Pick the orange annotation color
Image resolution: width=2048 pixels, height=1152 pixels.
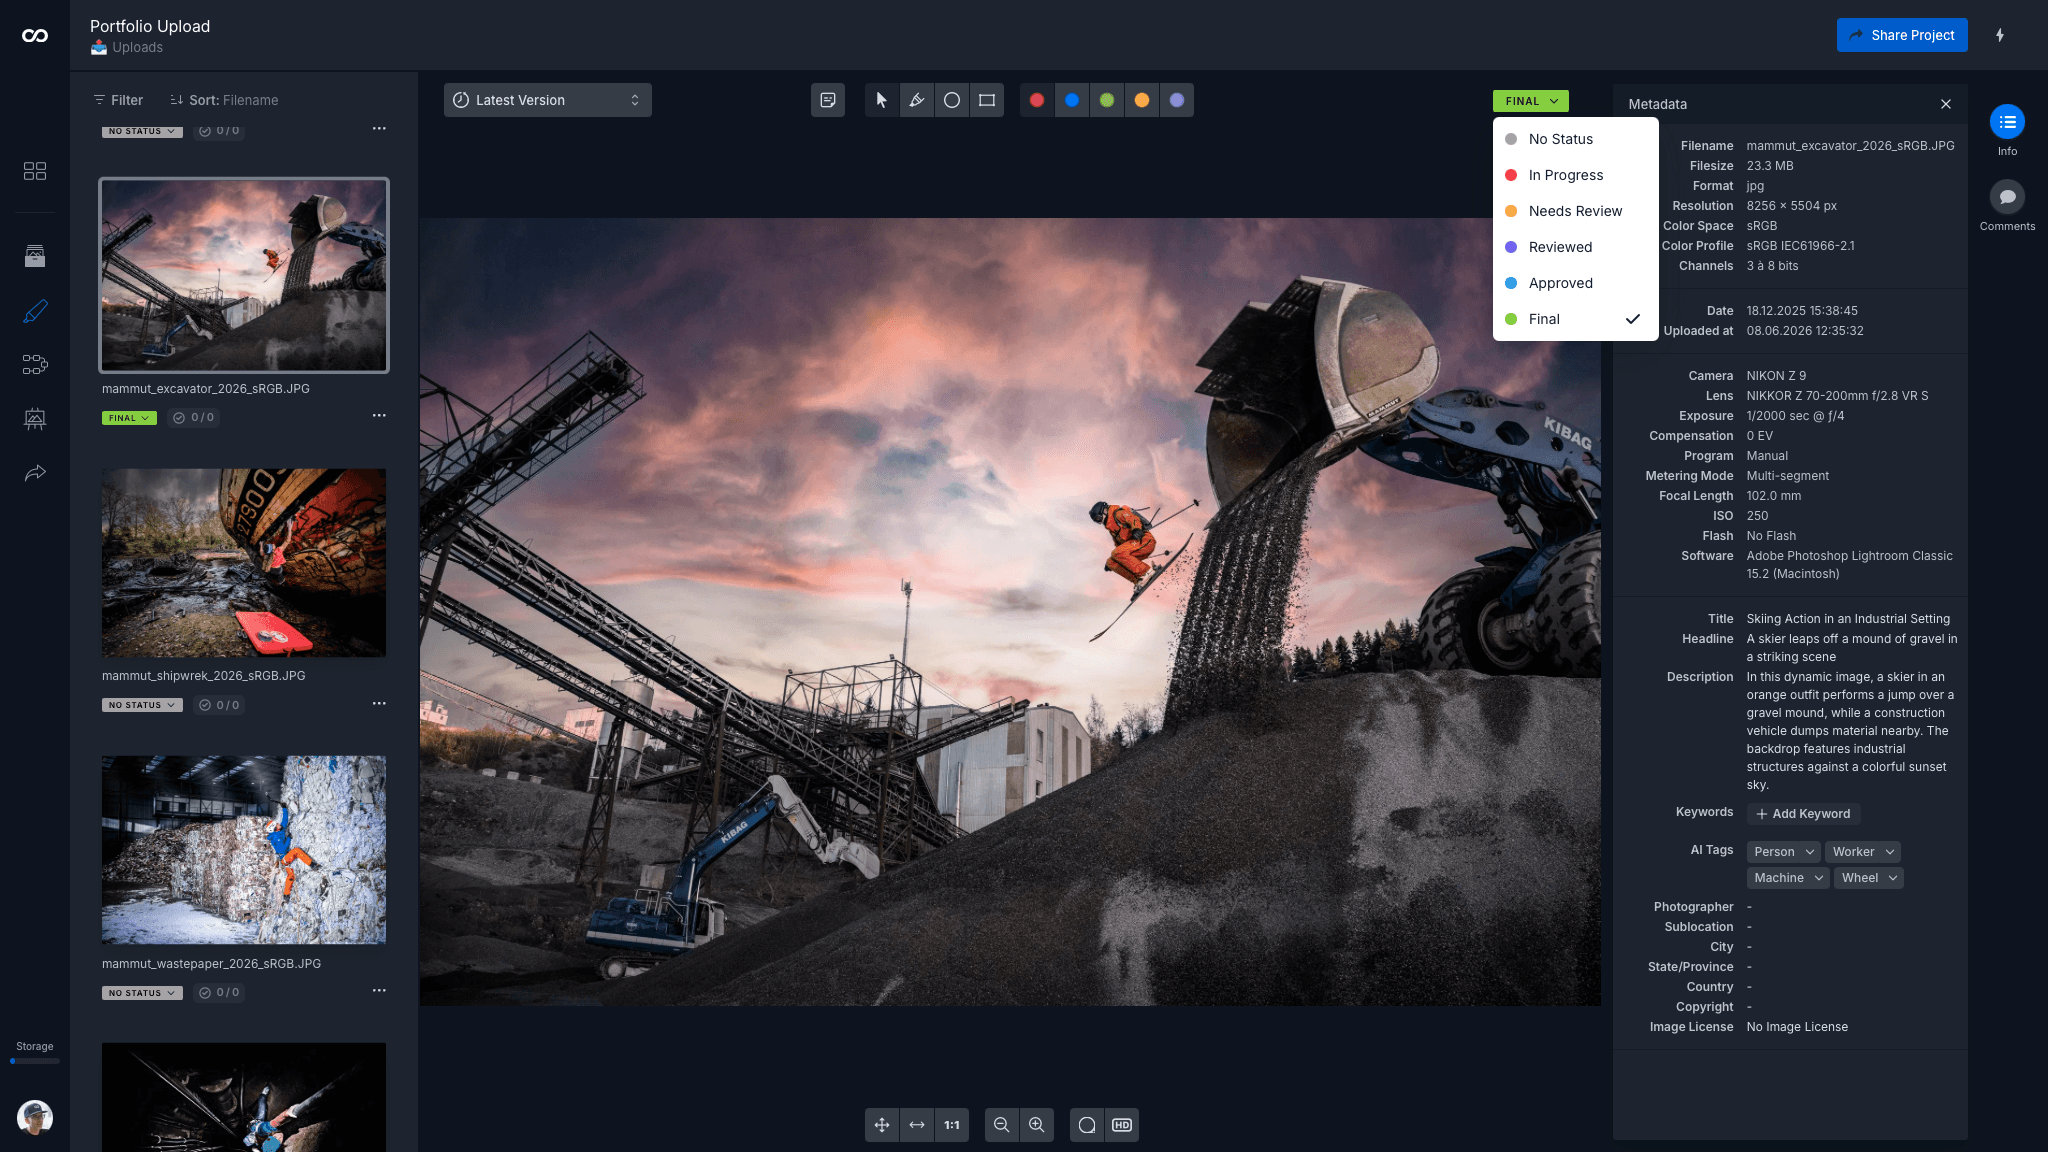[1142, 100]
